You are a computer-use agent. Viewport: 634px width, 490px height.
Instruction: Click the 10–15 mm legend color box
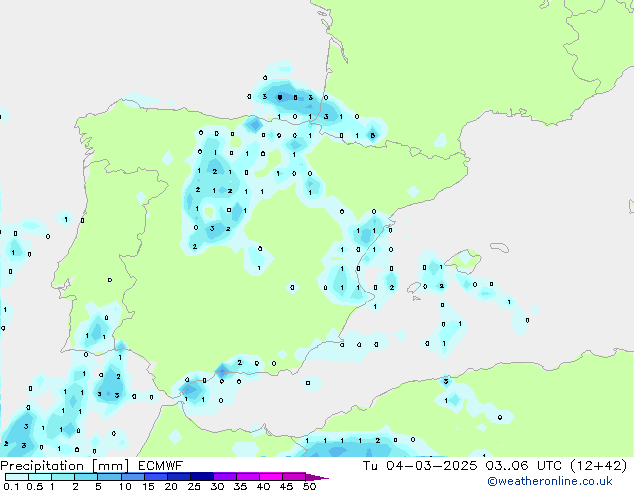132,477
